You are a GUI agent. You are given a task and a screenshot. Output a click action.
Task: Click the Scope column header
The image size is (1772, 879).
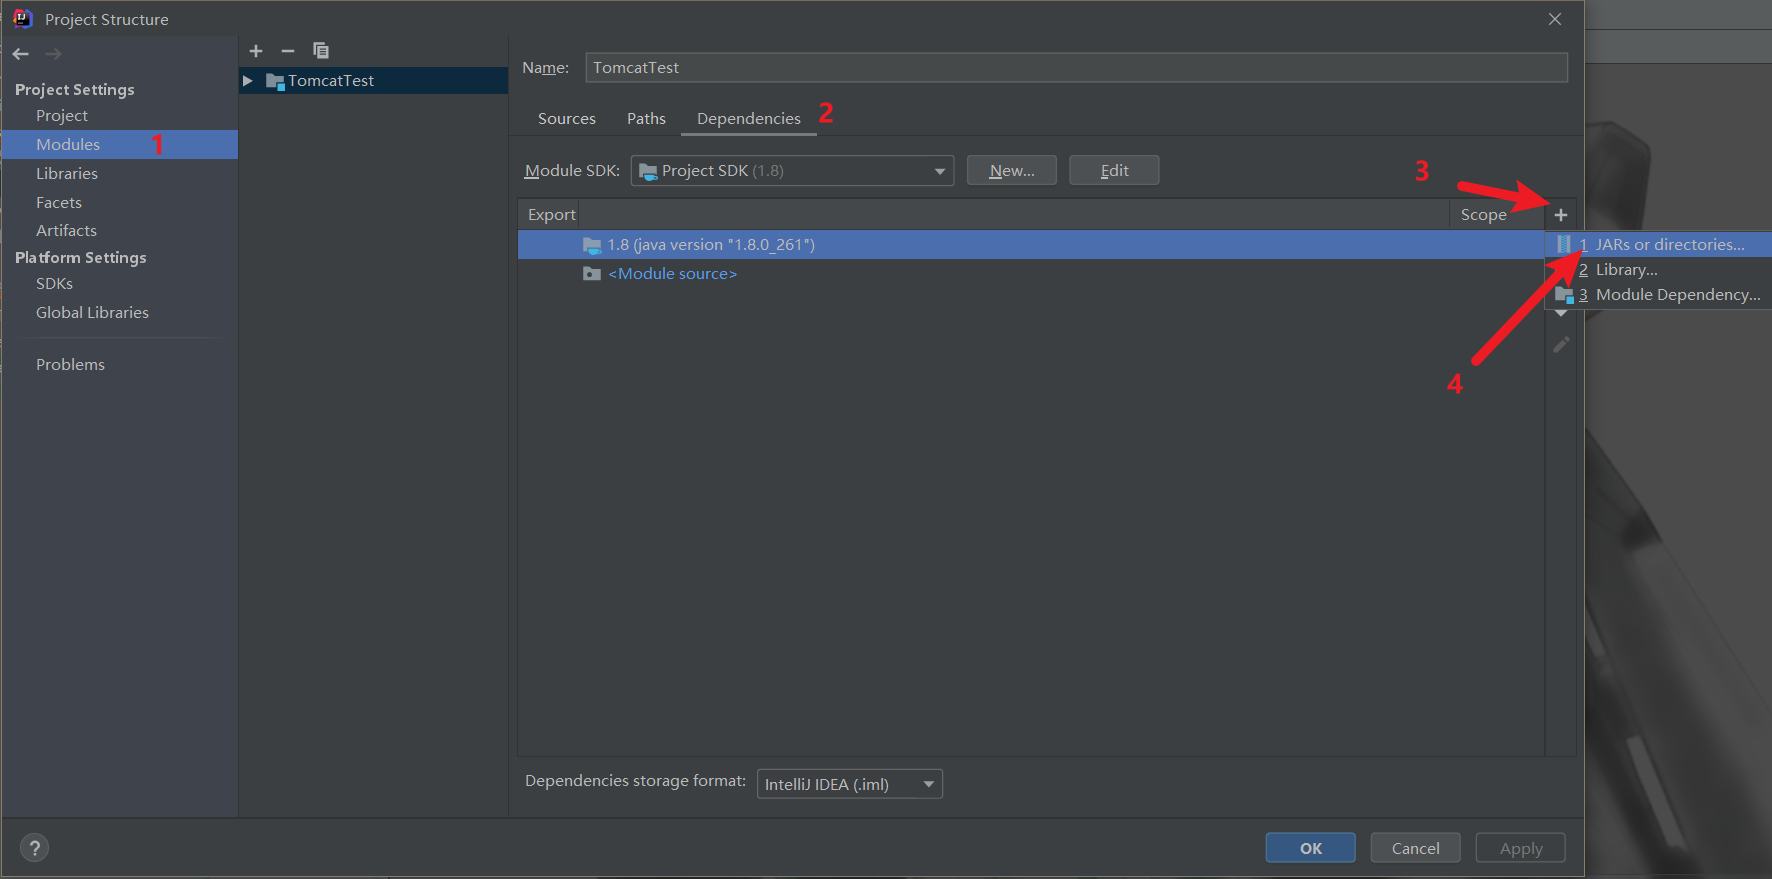[x=1484, y=215]
